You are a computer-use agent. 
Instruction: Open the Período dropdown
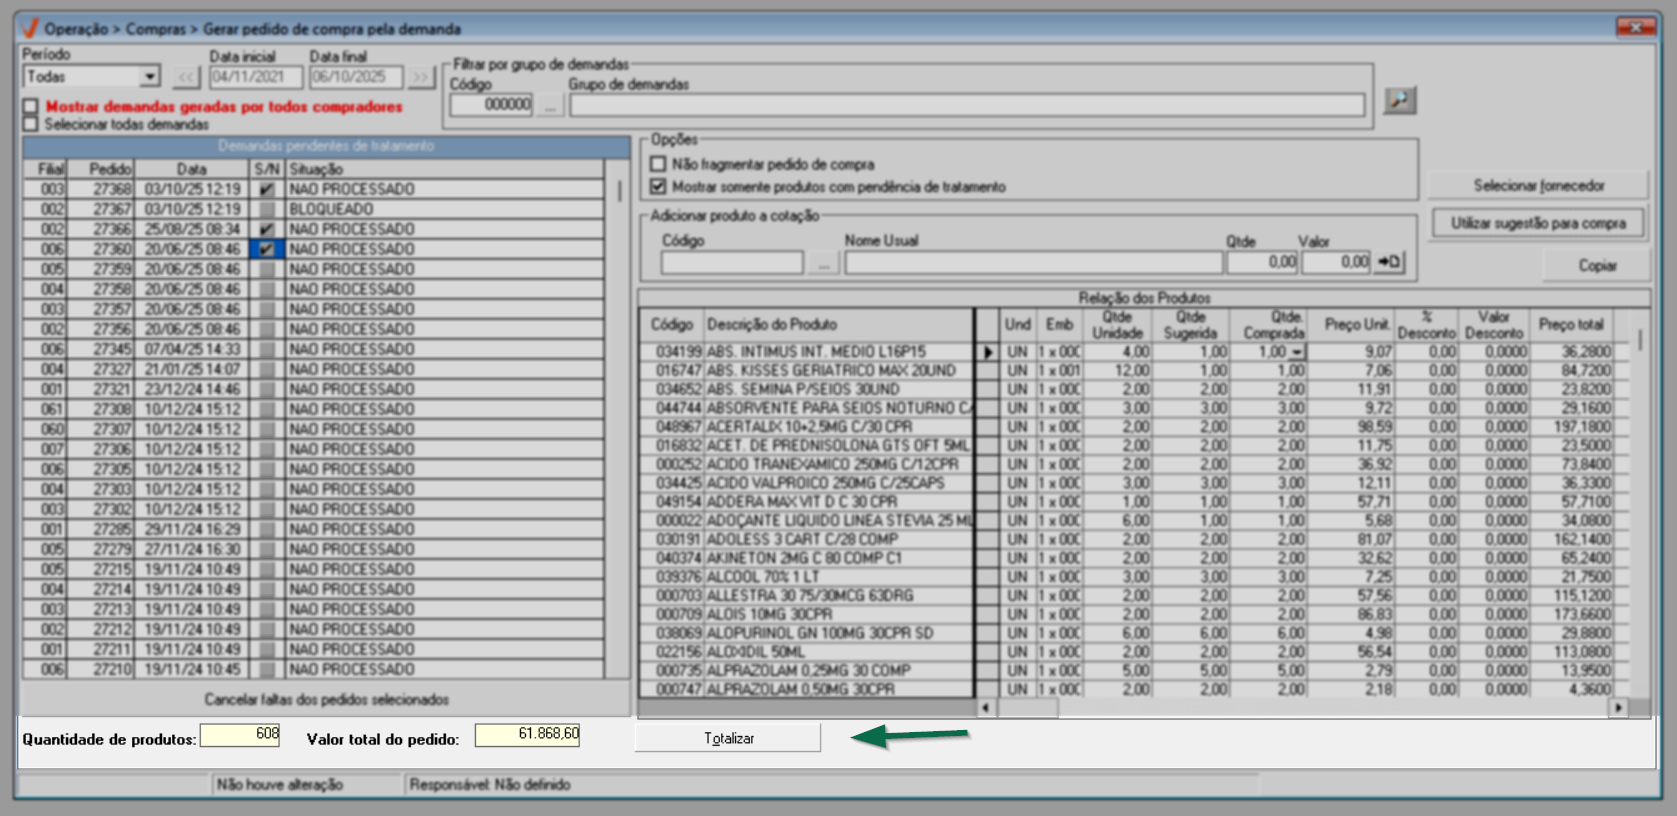149,77
